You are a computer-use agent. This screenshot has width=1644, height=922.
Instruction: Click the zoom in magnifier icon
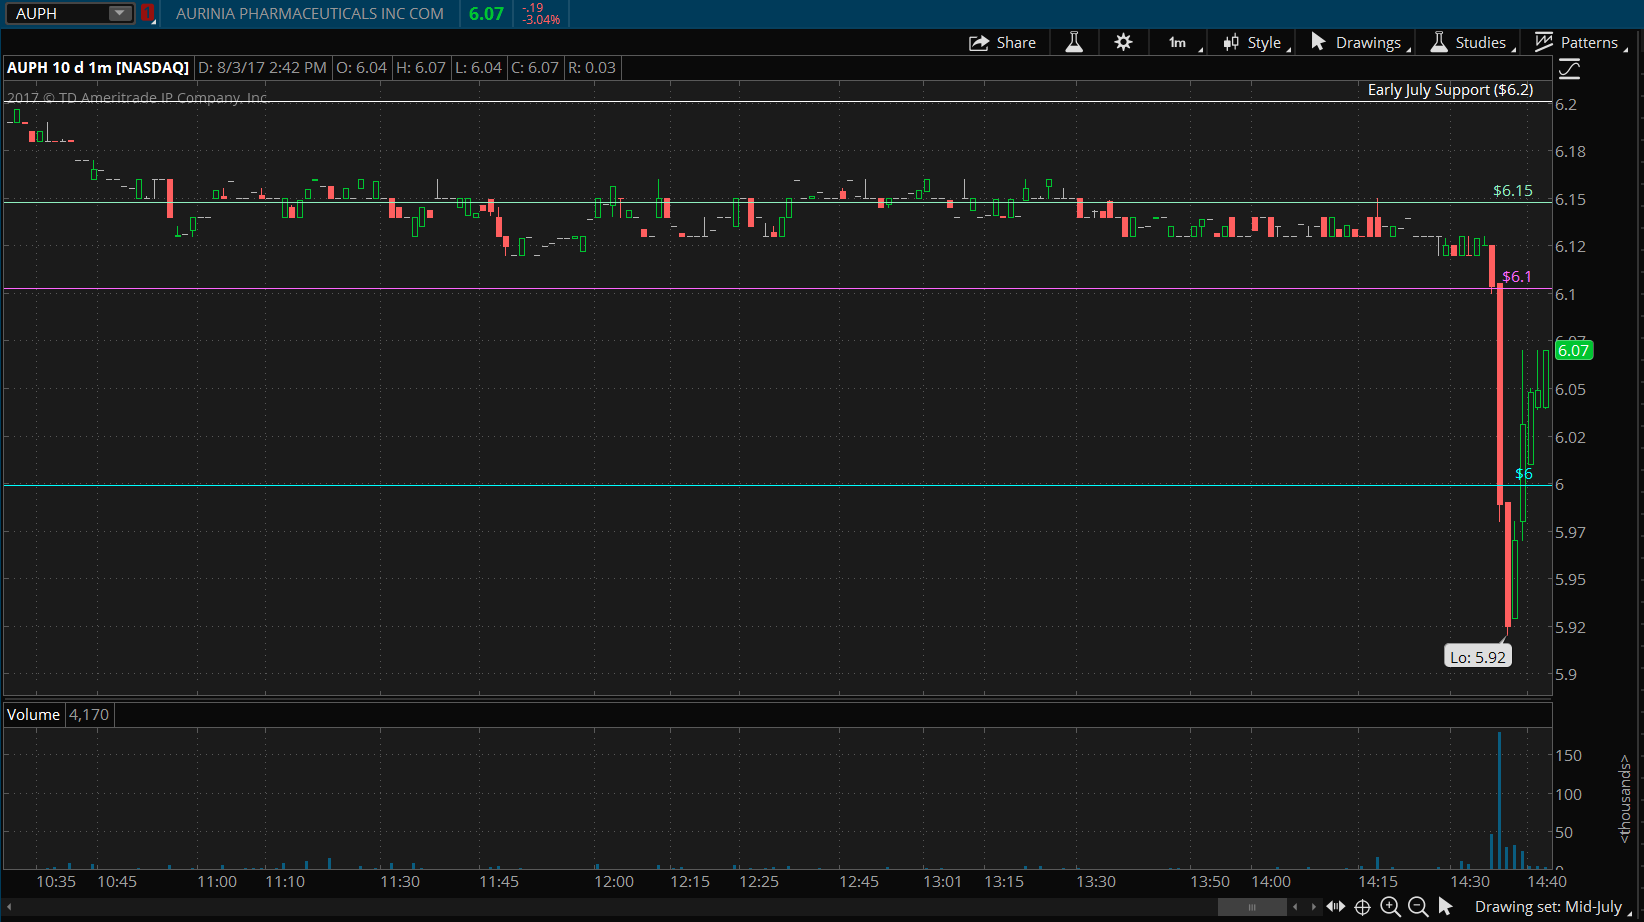pyautogui.click(x=1390, y=906)
